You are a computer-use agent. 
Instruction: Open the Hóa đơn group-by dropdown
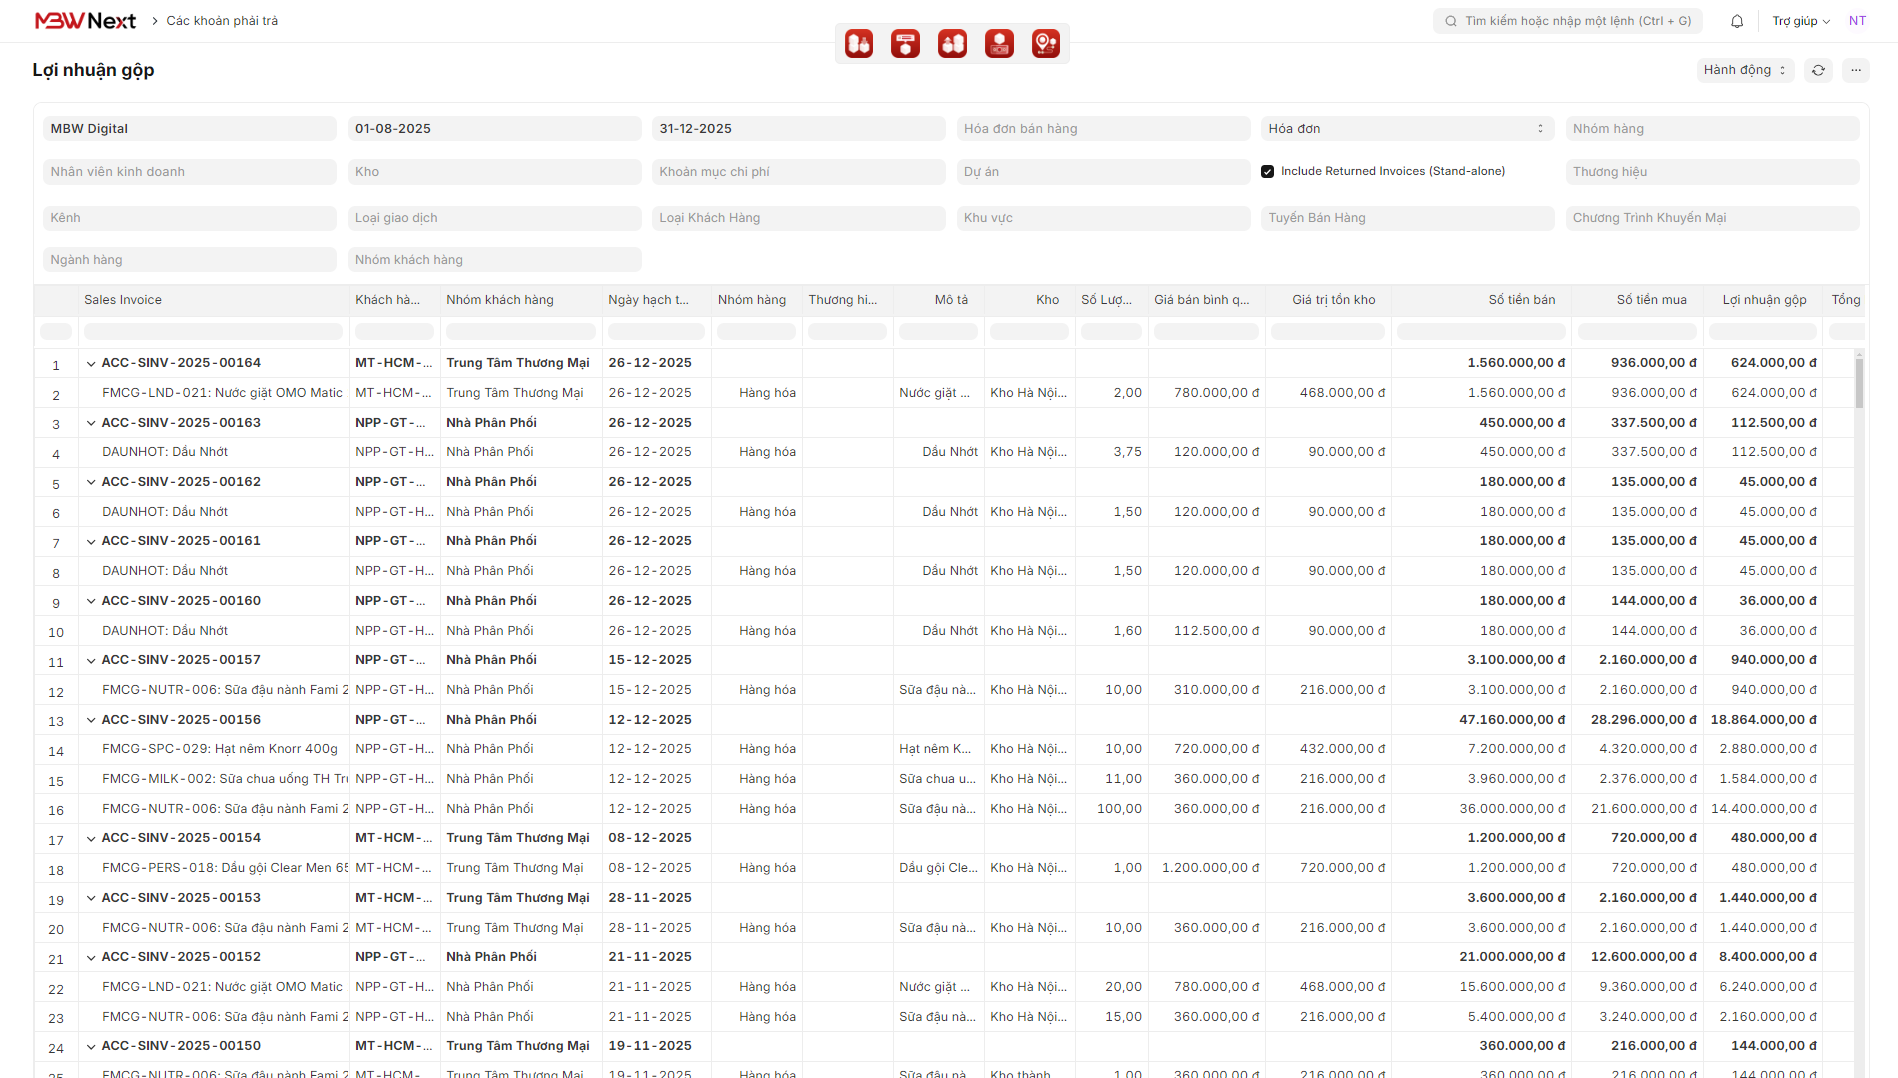coord(1406,129)
